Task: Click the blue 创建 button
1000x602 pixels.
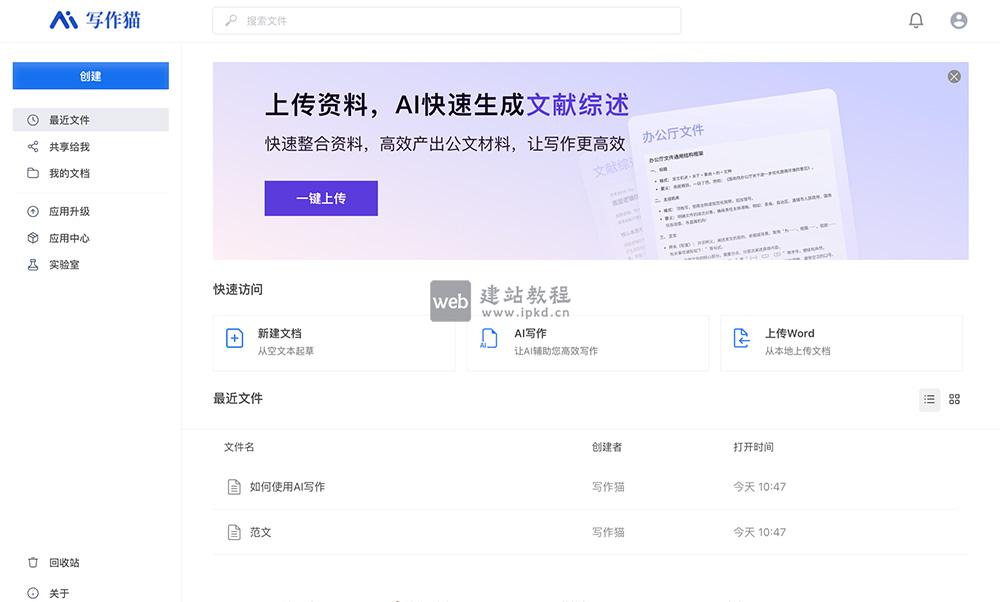Action: (90, 76)
